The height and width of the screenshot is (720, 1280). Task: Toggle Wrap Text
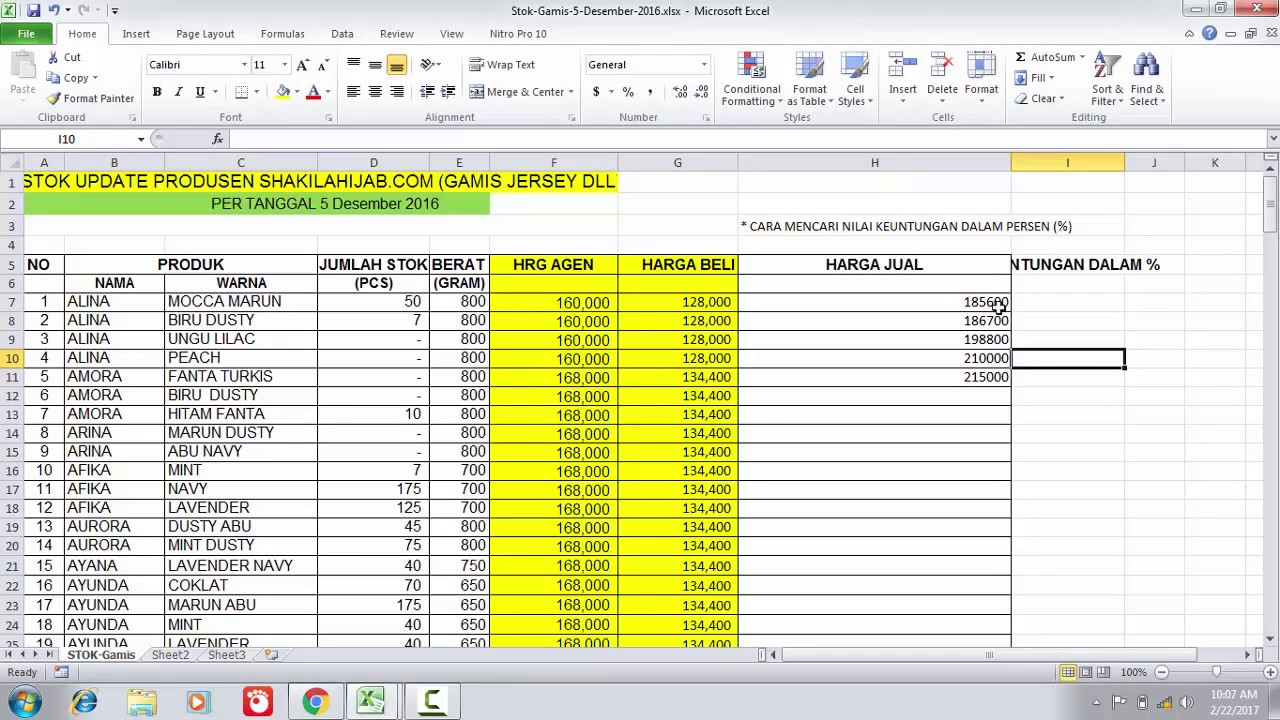502,65
